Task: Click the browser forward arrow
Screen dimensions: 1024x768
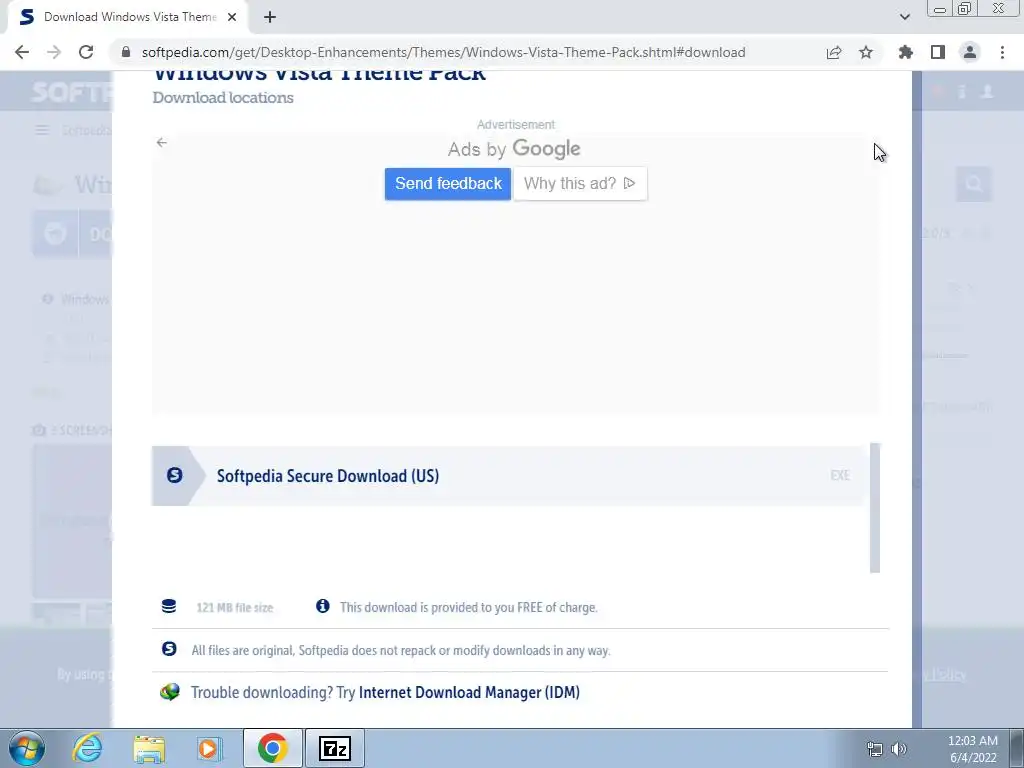Action: tap(54, 52)
